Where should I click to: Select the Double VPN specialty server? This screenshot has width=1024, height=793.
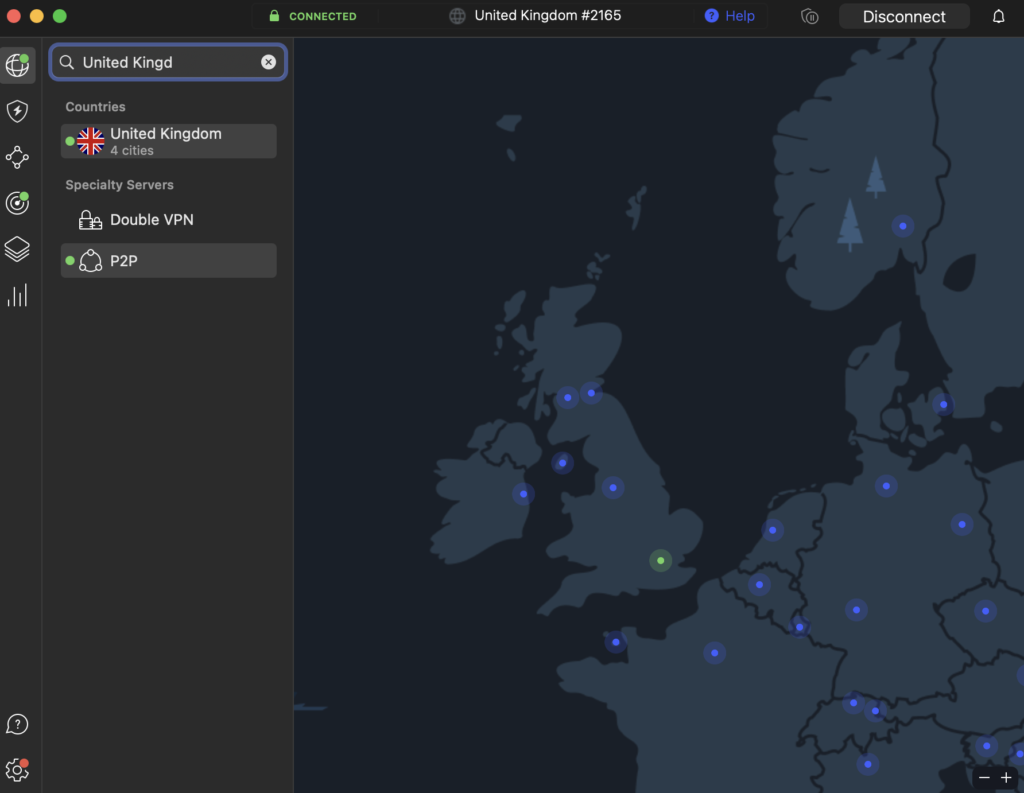pyautogui.click(x=168, y=219)
